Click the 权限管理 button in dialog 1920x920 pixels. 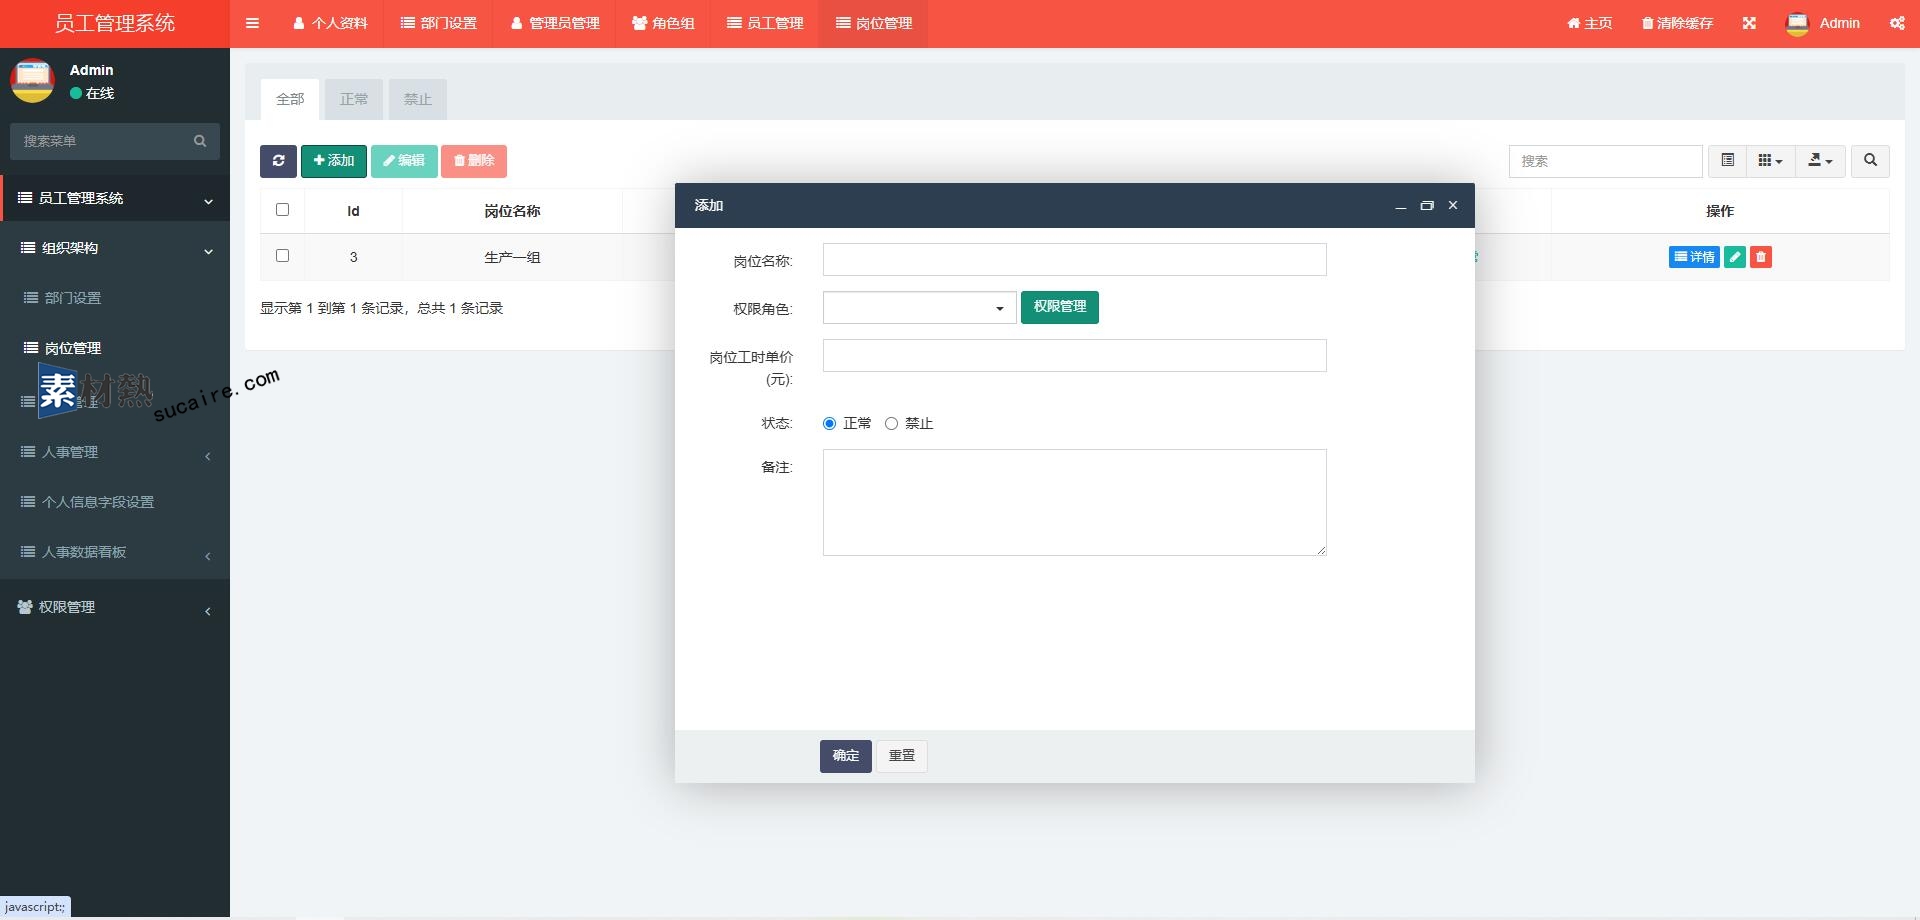[x=1059, y=307]
